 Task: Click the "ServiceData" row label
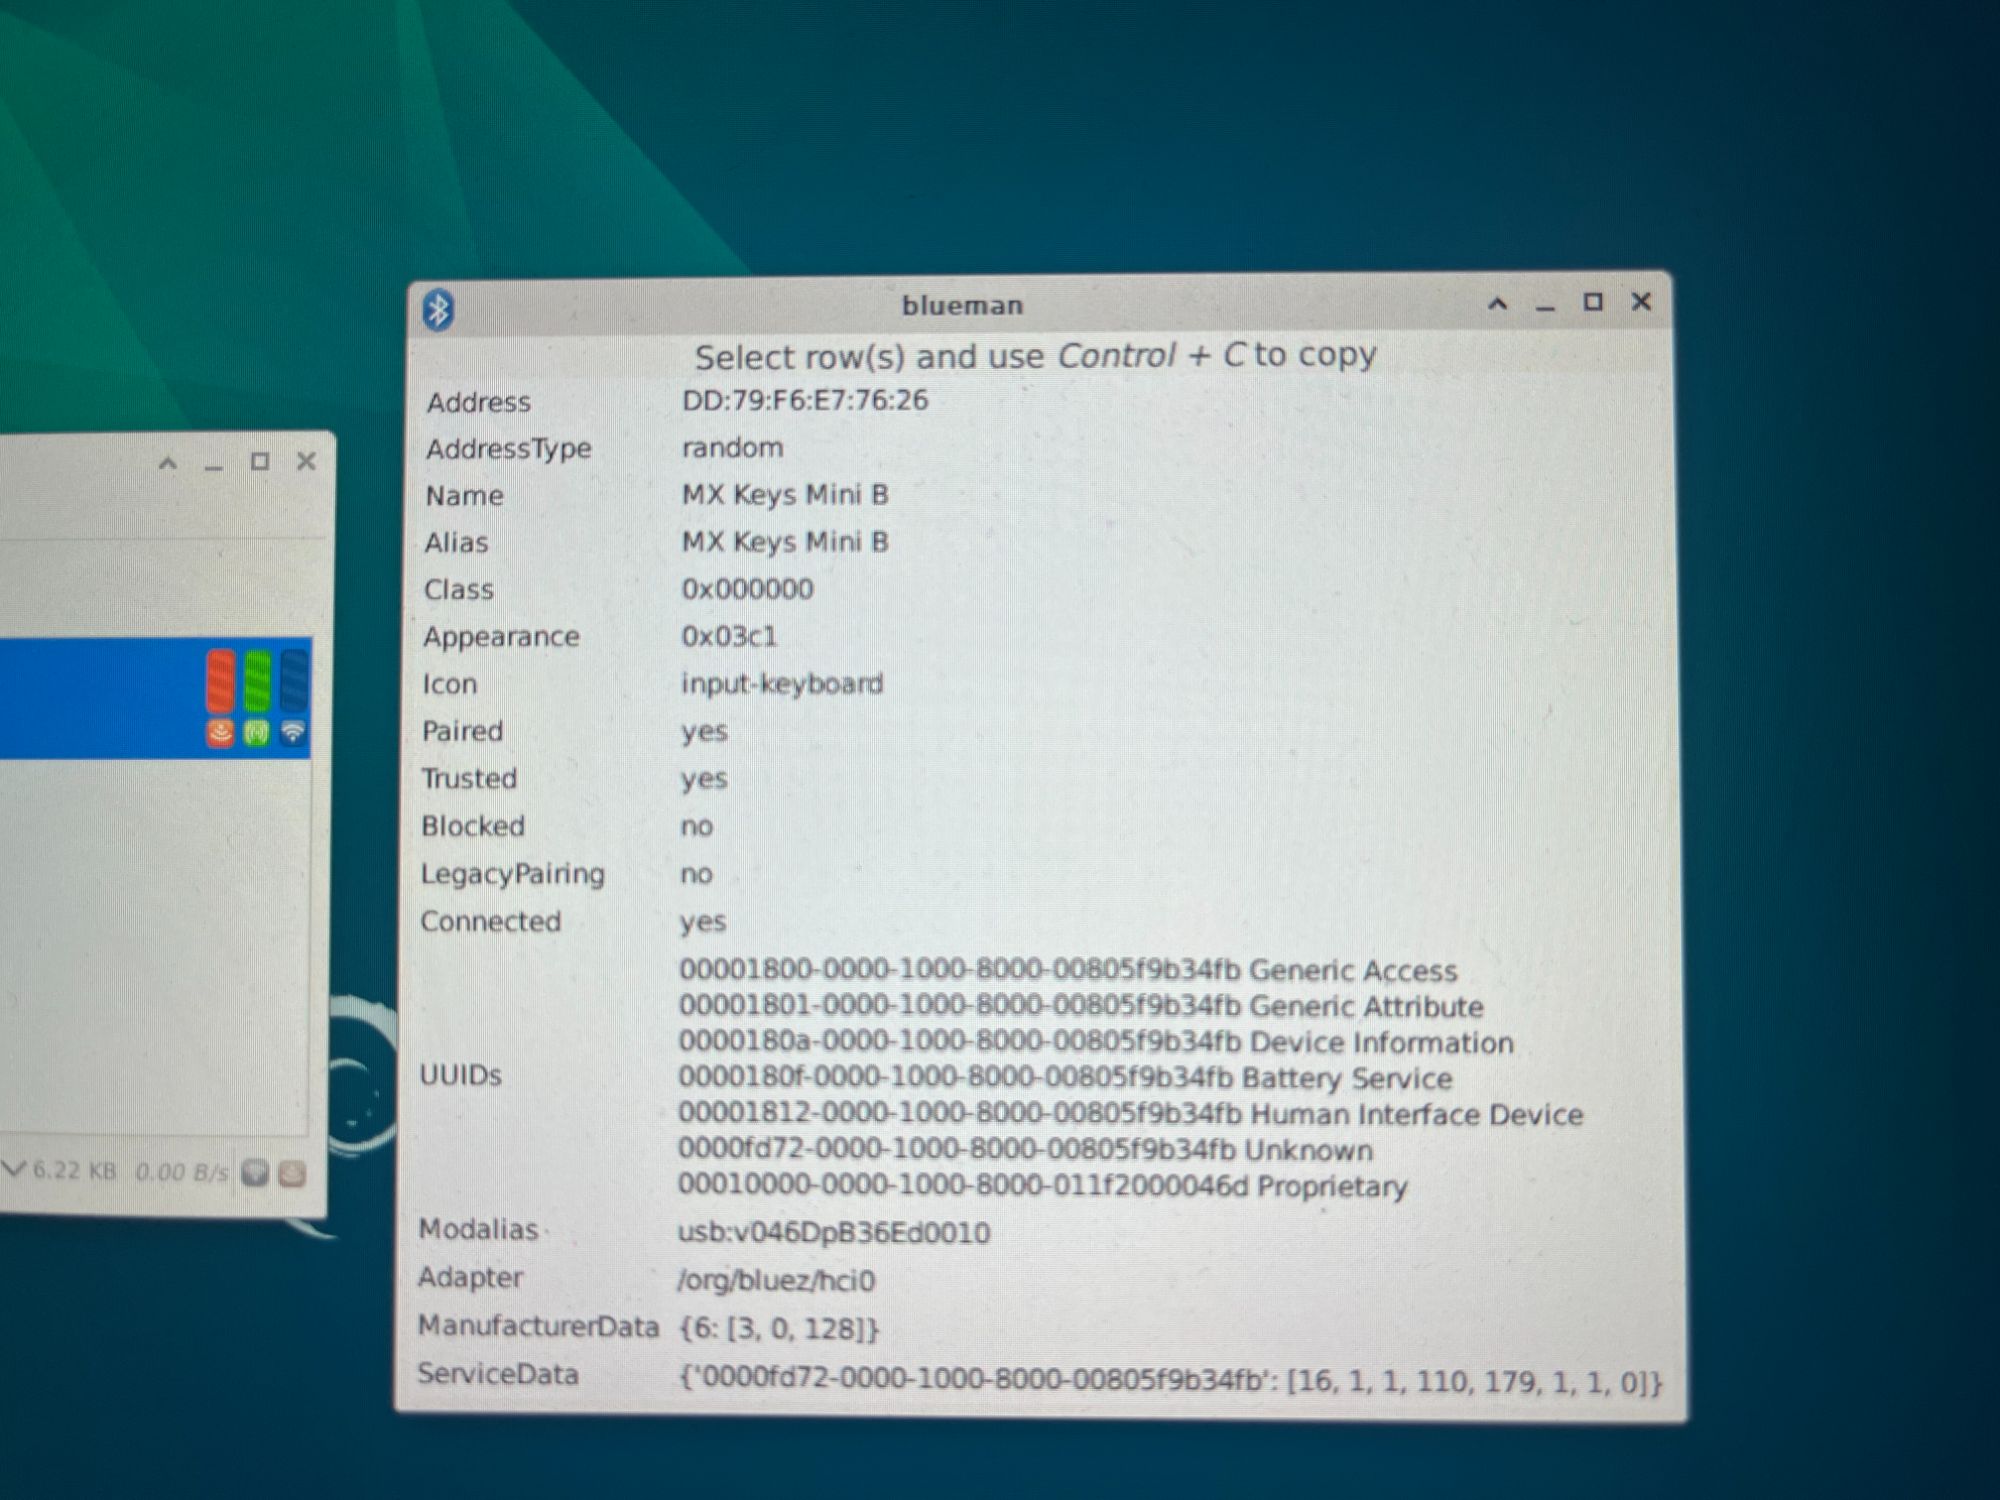point(498,1375)
